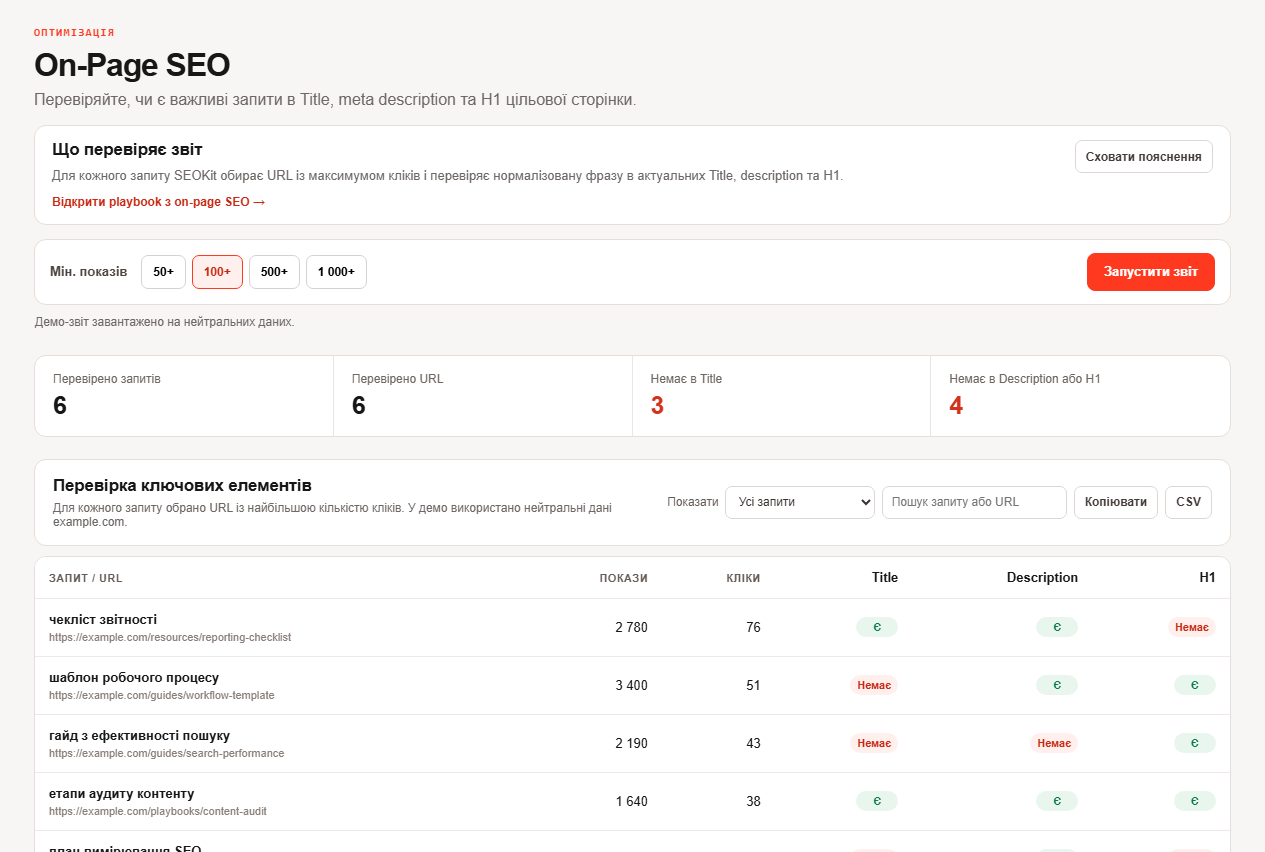This screenshot has height=852, width=1265.
Task: Click the Title column header
Action: (885, 578)
